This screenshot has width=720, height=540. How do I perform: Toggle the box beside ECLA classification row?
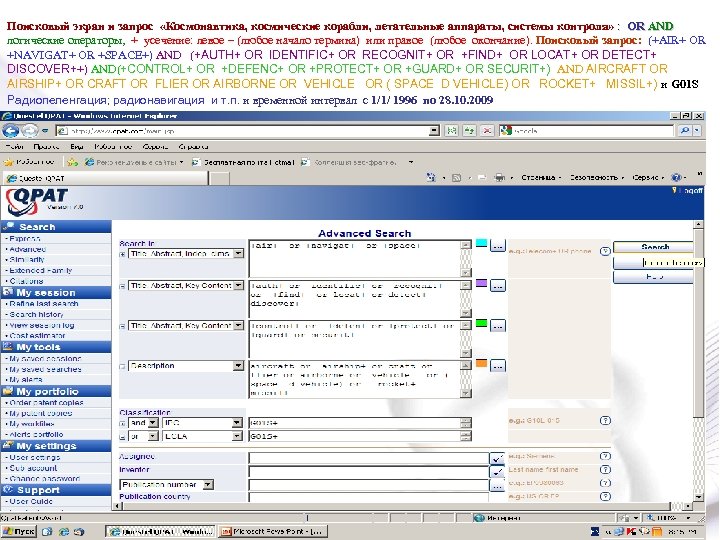pyautogui.click(x=123, y=437)
